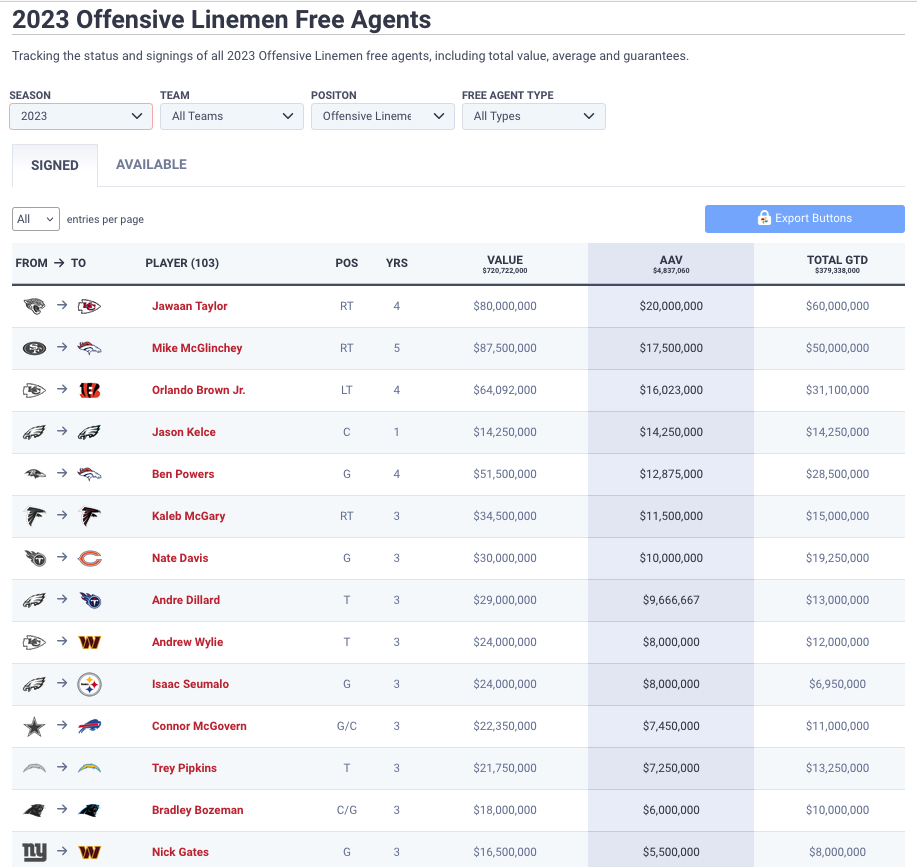
Task: Click Giants logo in Nick Gates row
Action: tap(34, 852)
